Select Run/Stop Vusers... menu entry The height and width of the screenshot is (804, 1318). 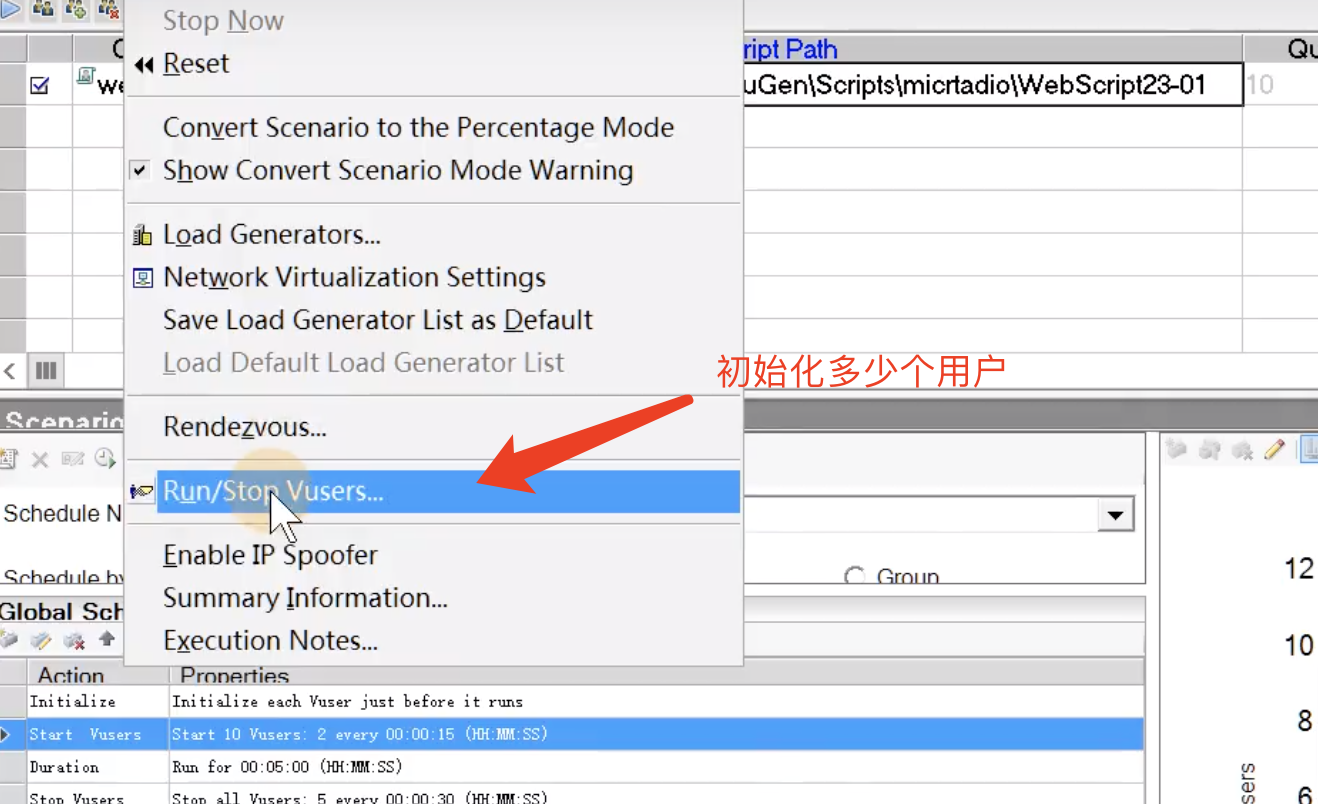[x=433, y=492]
